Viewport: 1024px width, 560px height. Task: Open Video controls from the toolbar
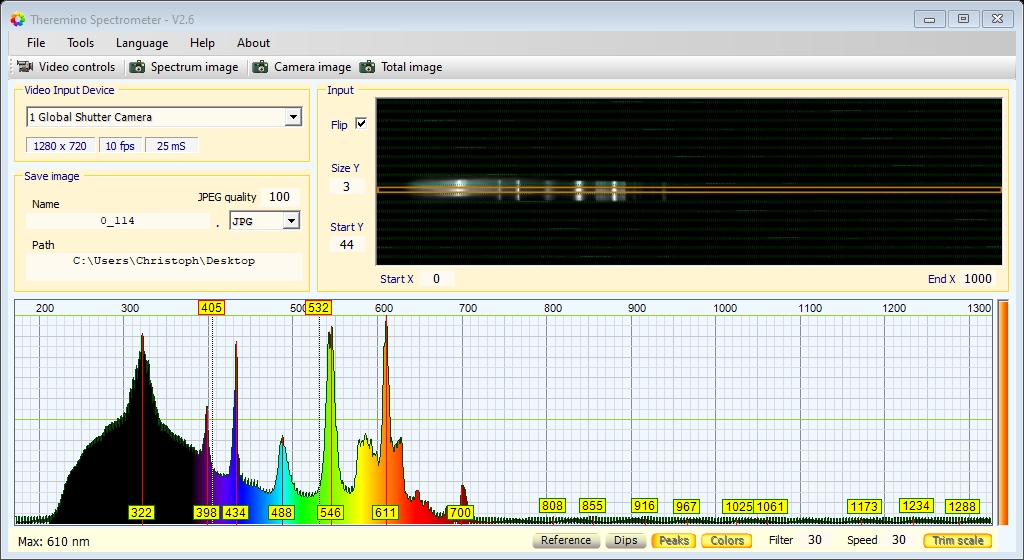(x=66, y=67)
